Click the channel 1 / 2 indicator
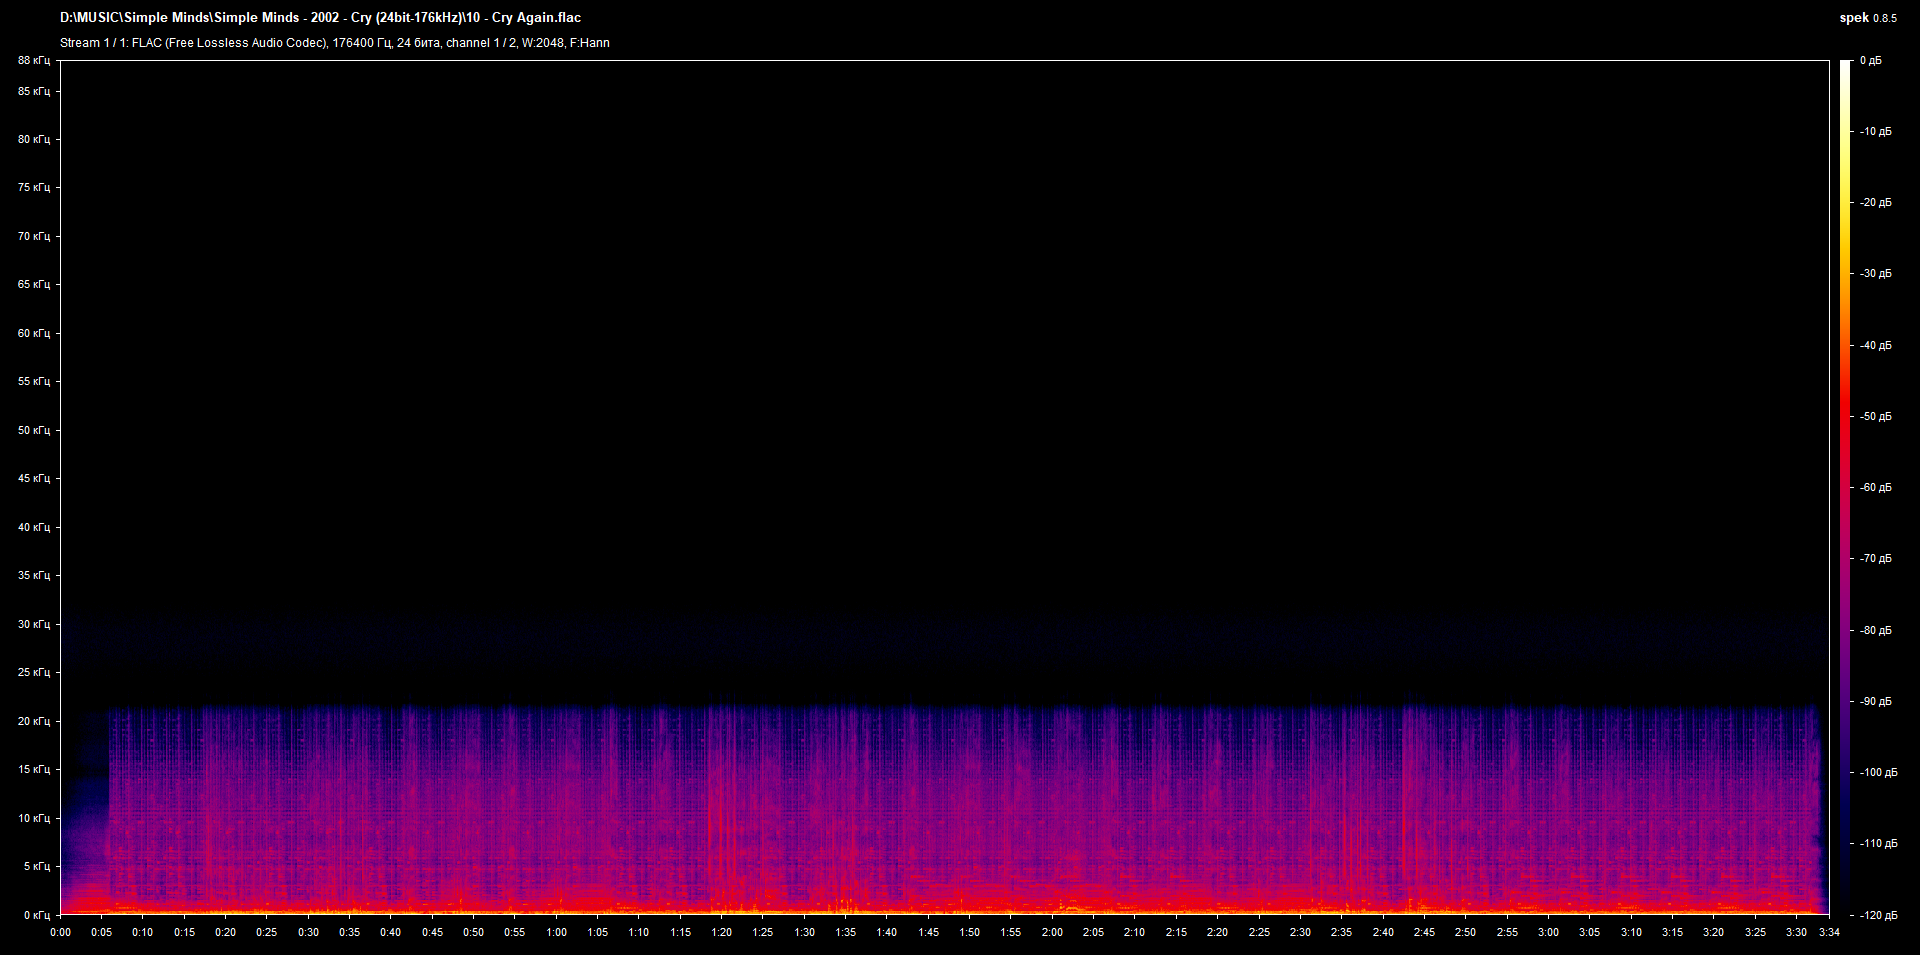 (480, 43)
